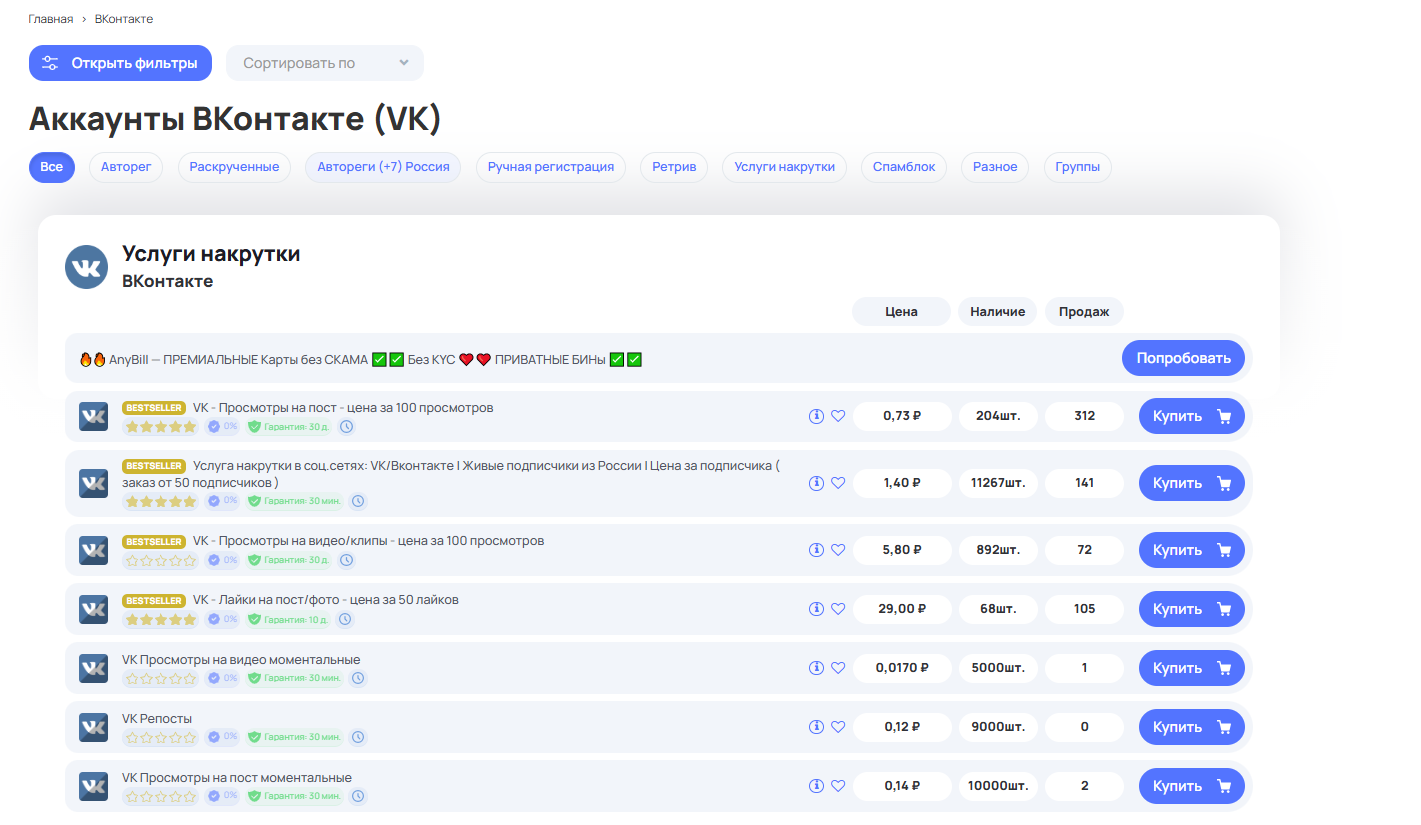Image resolution: width=1421 pixels, height=825 pixels.
Task: Click the large VK logo beside Услуги накрутки
Action: click(86, 268)
